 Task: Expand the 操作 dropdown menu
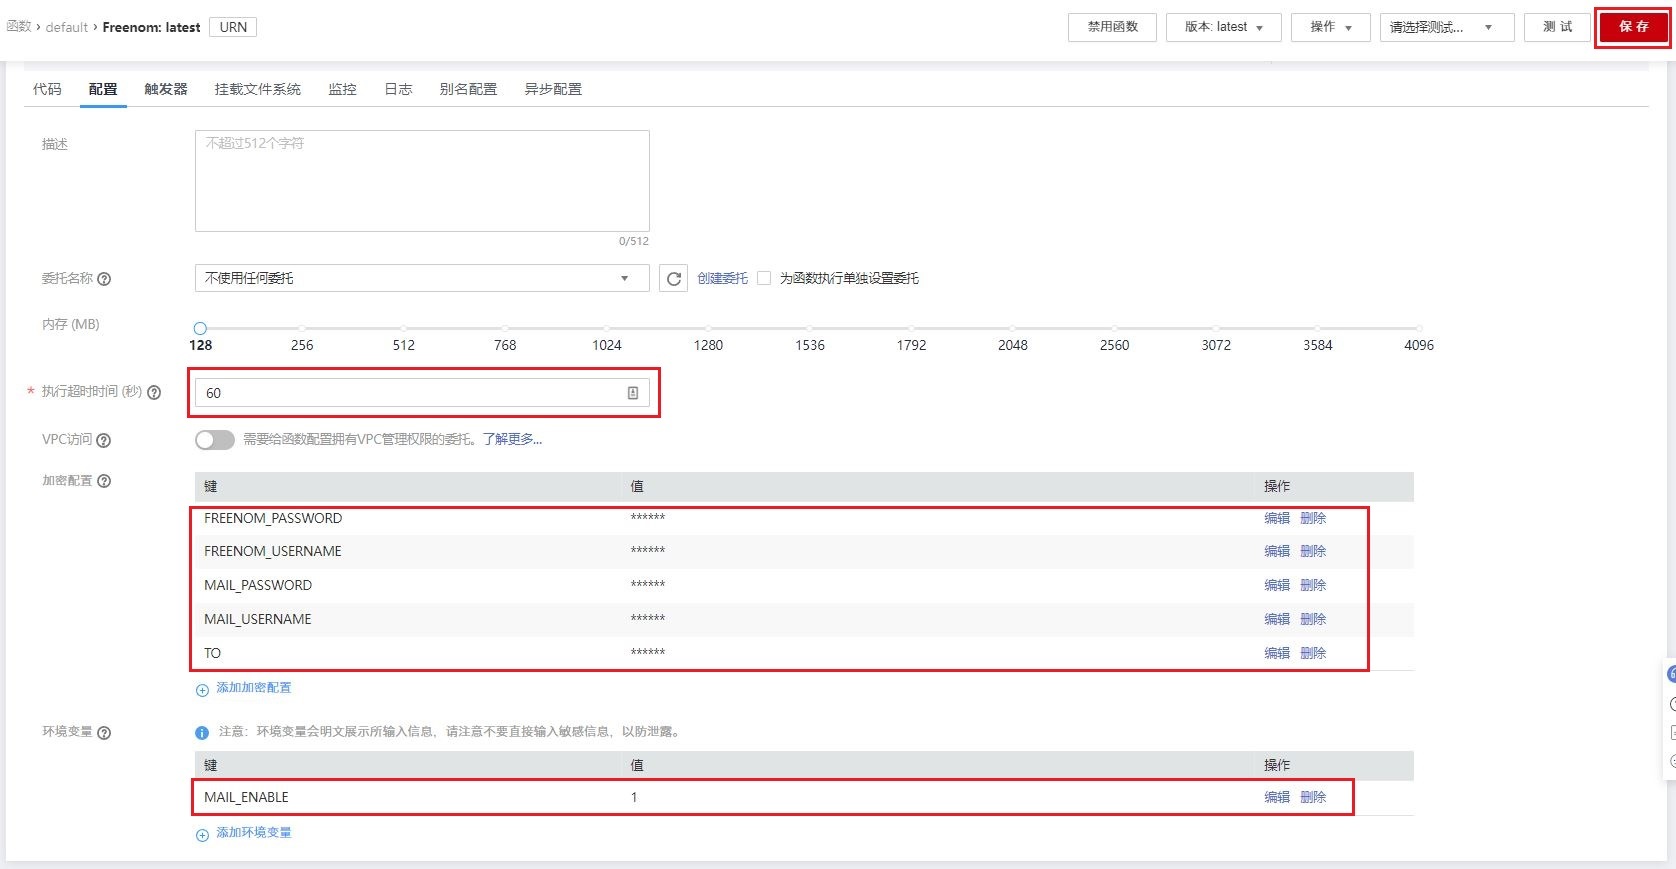1330,27
